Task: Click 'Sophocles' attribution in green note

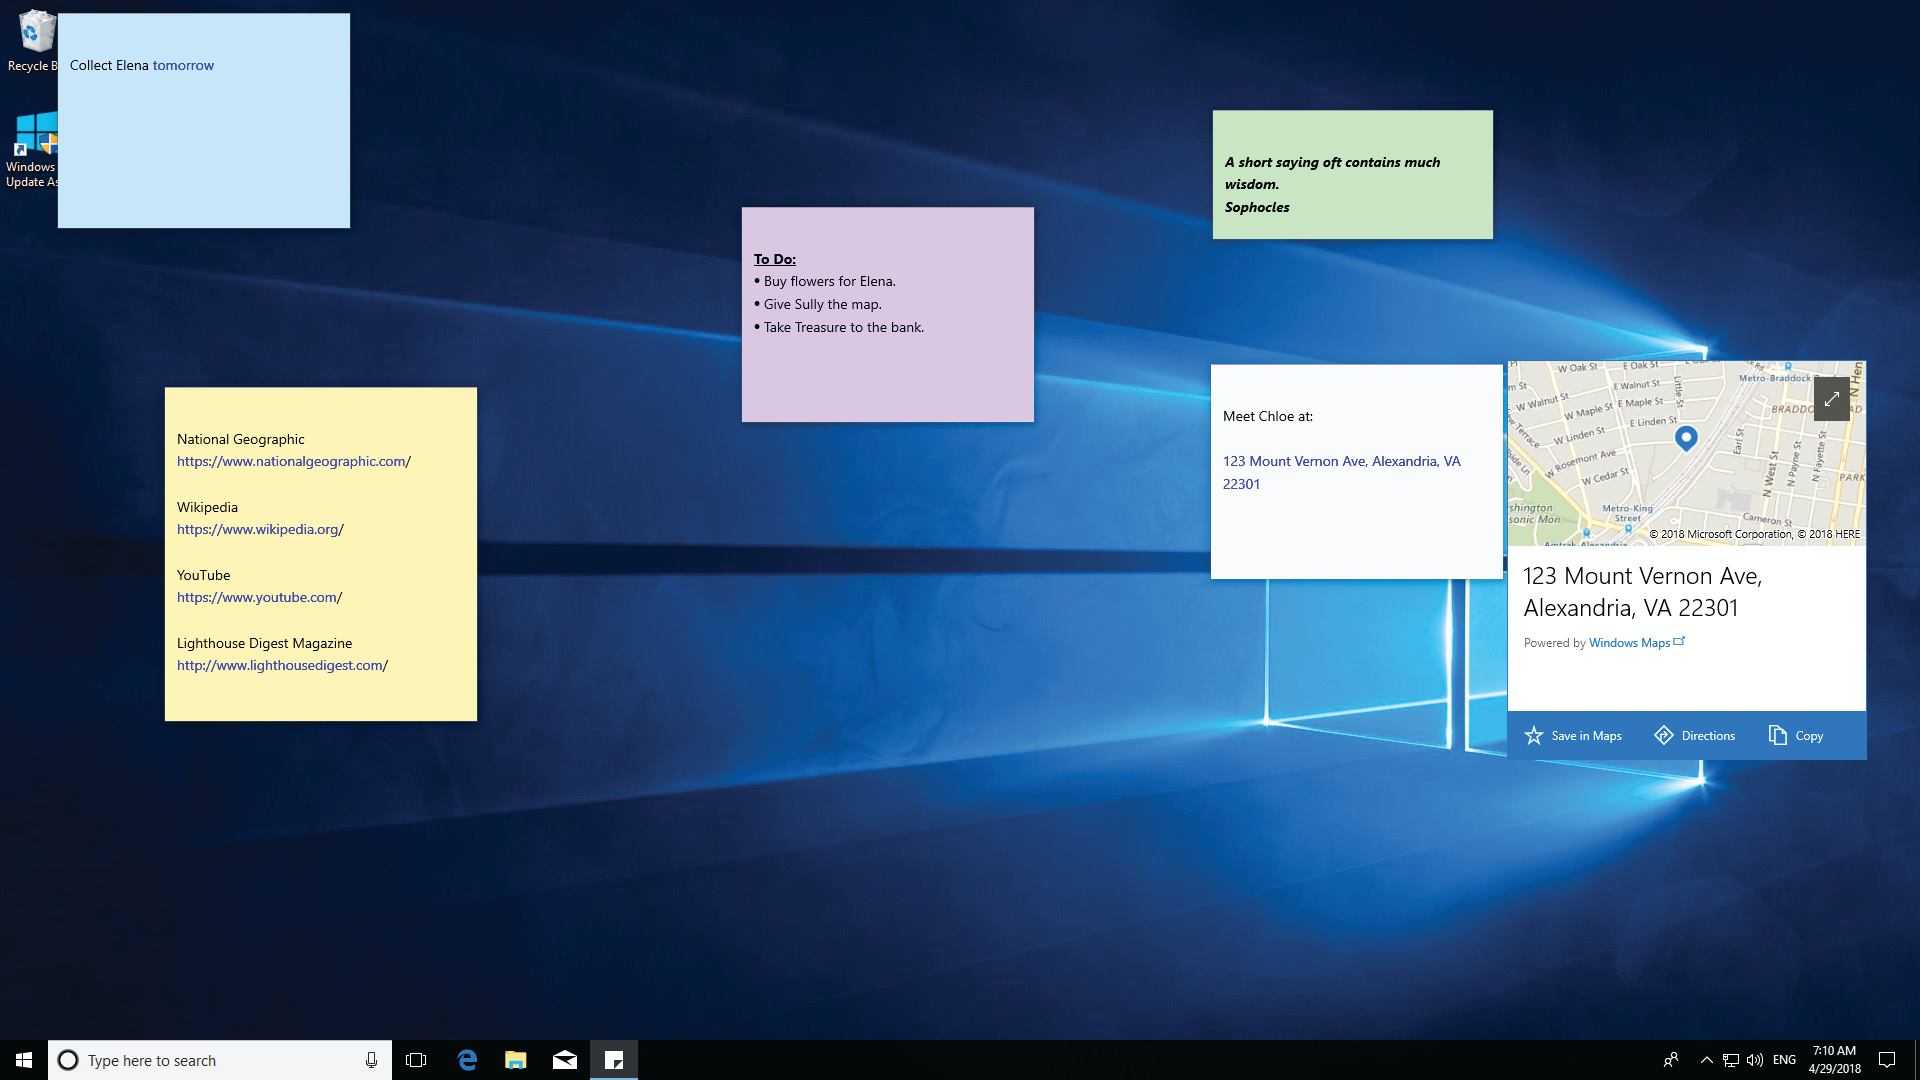Action: tap(1257, 207)
